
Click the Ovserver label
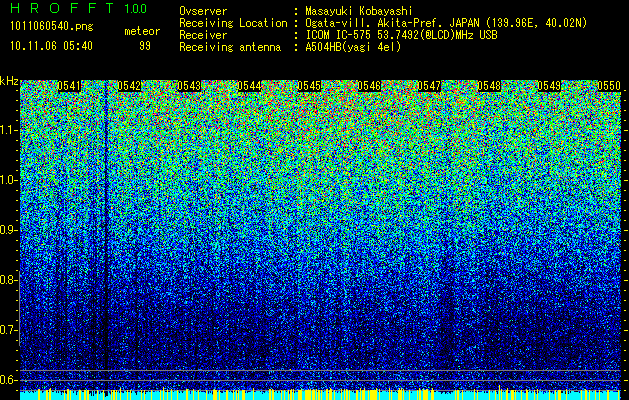[203, 11]
